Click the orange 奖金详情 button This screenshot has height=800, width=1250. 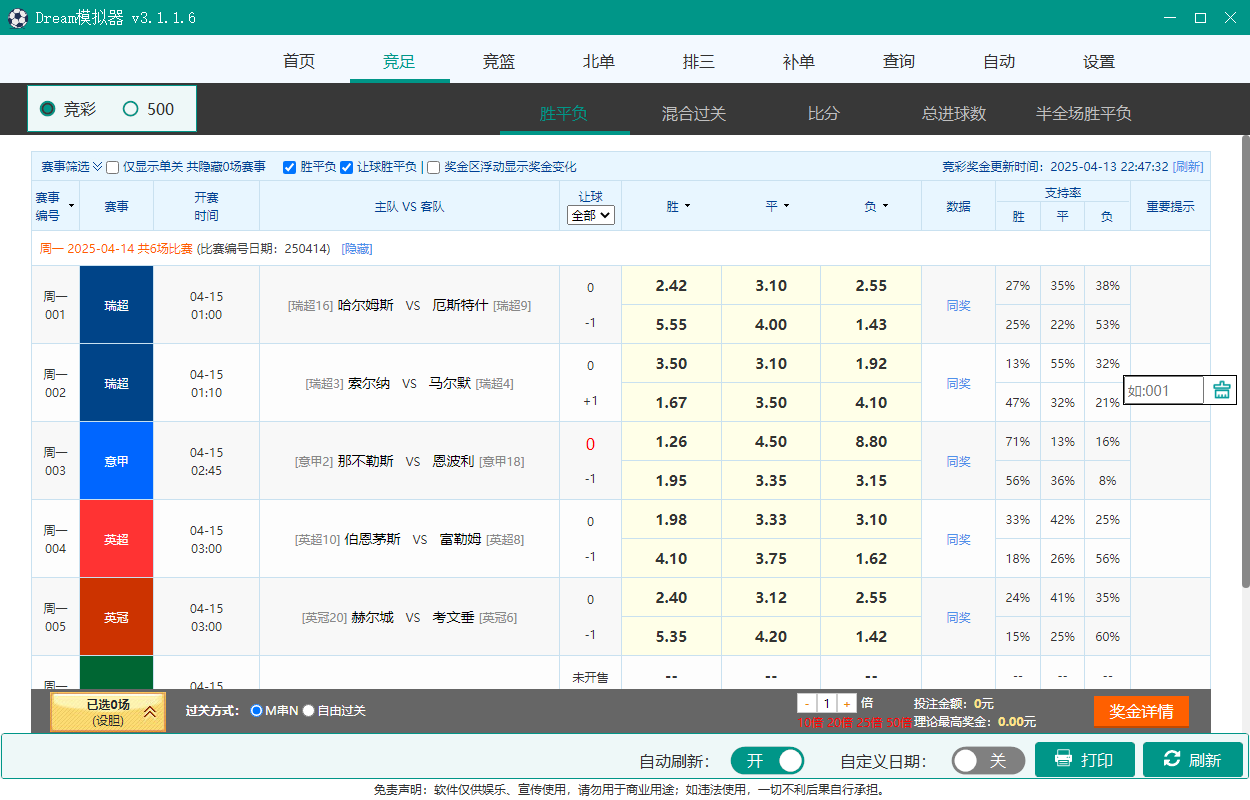click(x=1141, y=711)
